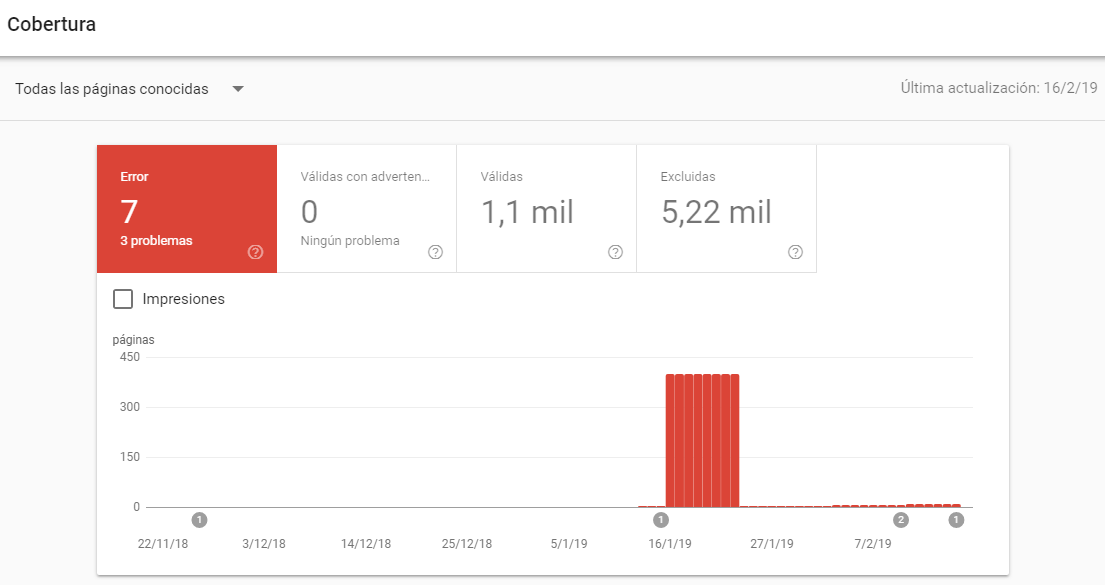1105x585 pixels.
Task: Show help for the Excluidas card
Action: click(x=795, y=252)
